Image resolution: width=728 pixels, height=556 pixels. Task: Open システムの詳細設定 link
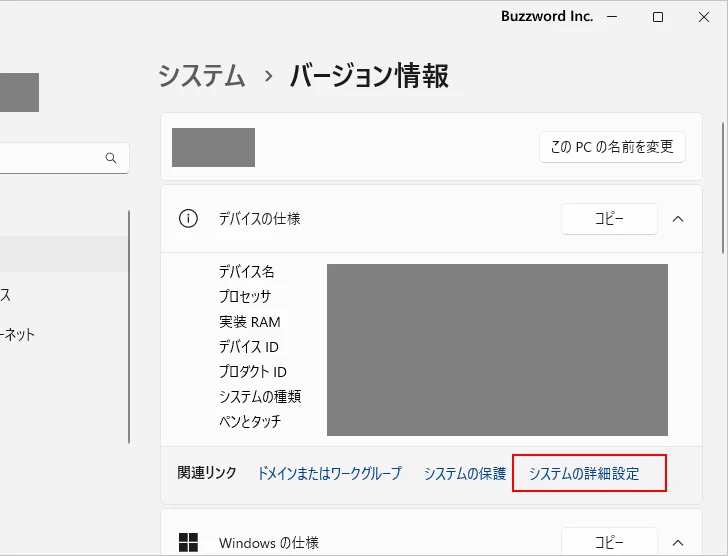tap(584, 473)
